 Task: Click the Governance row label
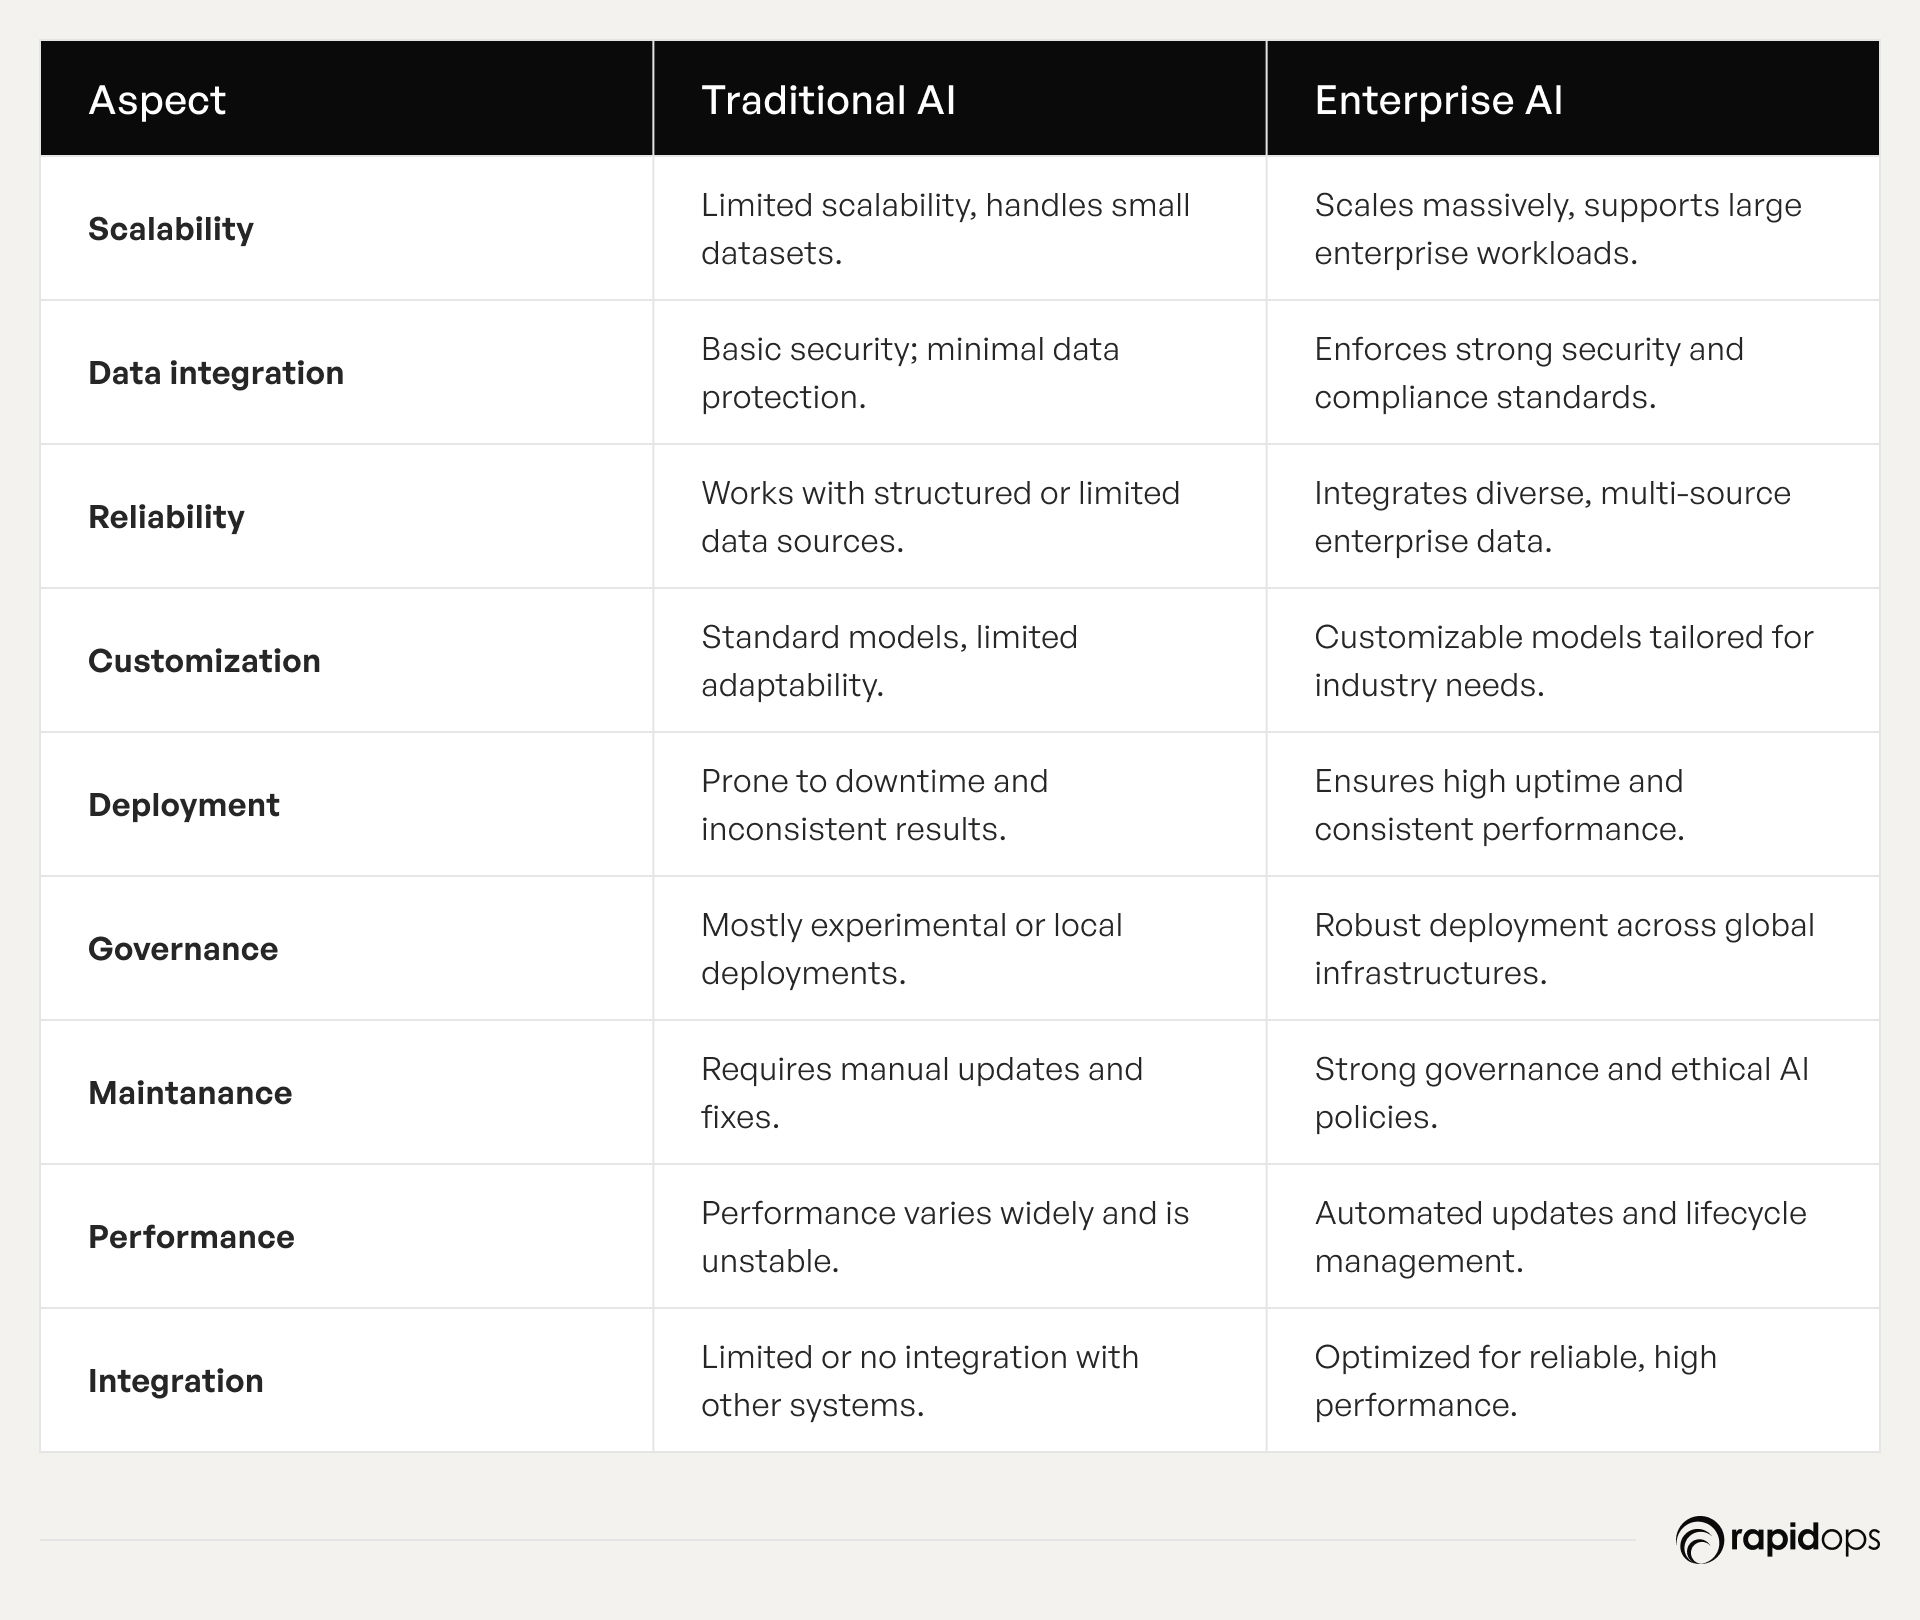click(183, 949)
